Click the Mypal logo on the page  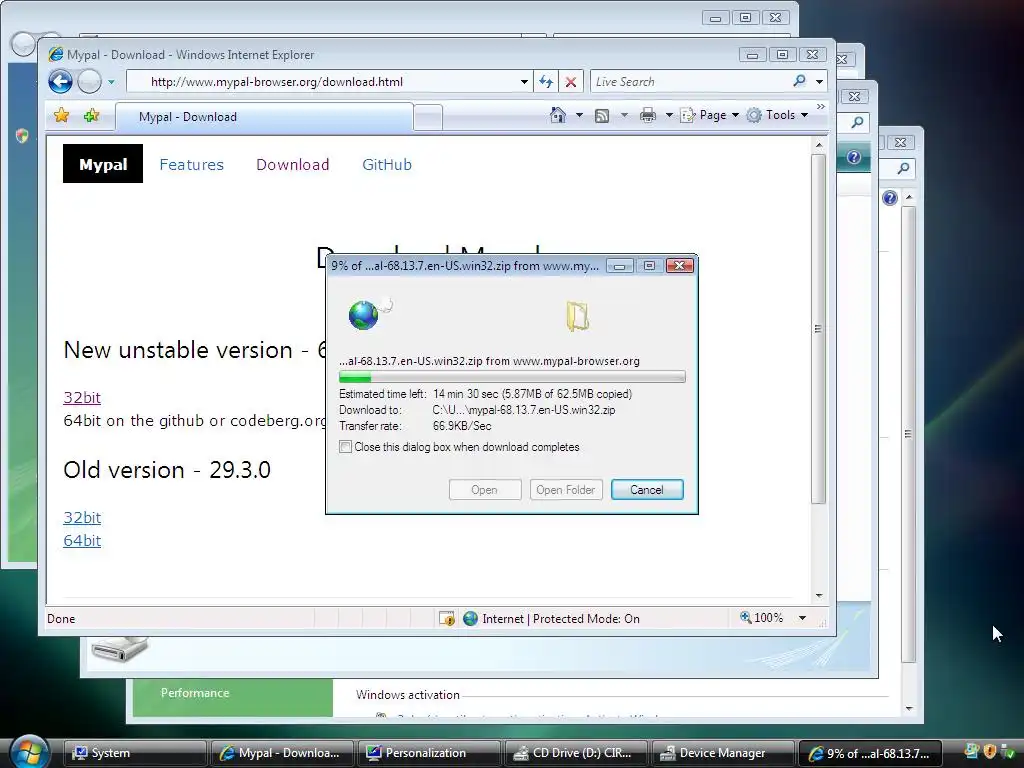pyautogui.click(x=103, y=164)
